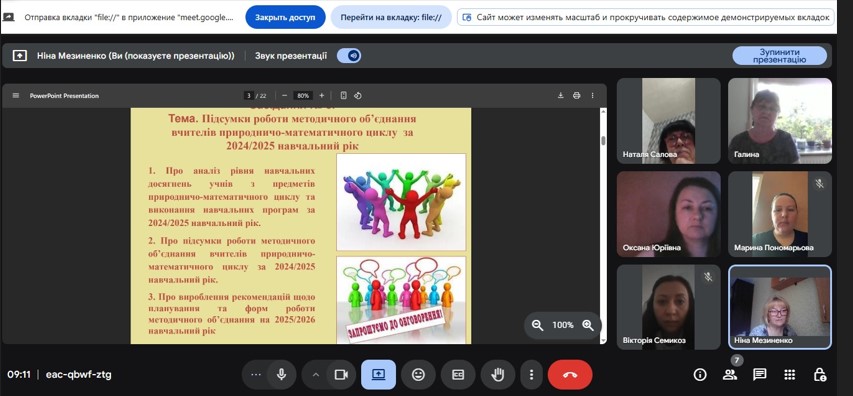Toggle the camera button in call controls
Image resolution: width=853 pixels, height=396 pixels.
(341, 375)
